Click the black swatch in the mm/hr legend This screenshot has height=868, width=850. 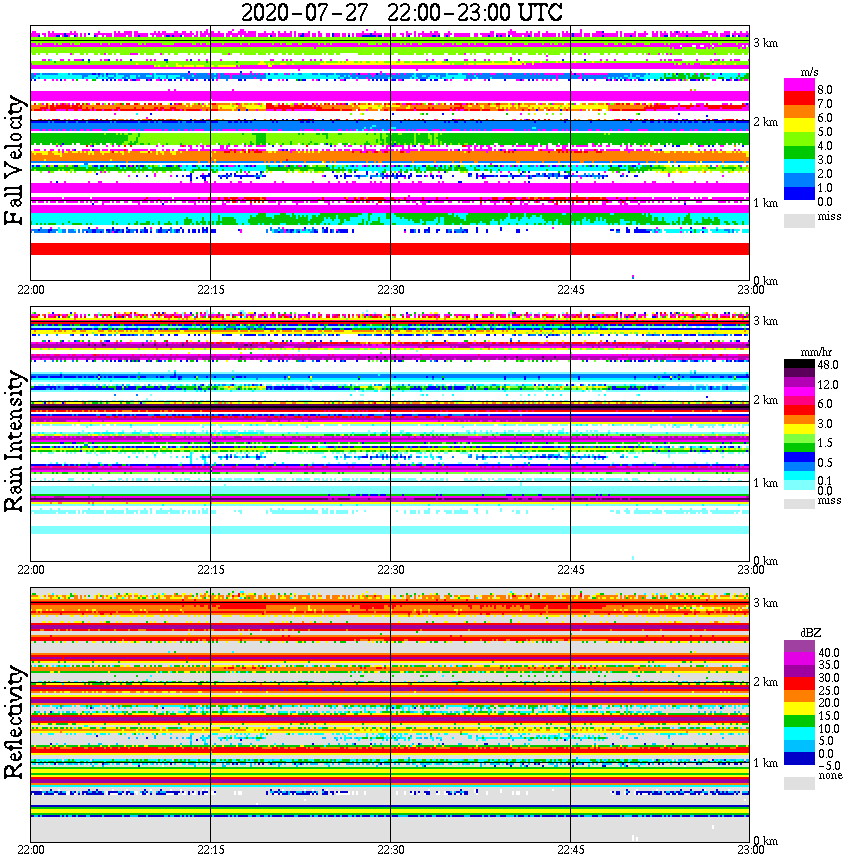(799, 364)
